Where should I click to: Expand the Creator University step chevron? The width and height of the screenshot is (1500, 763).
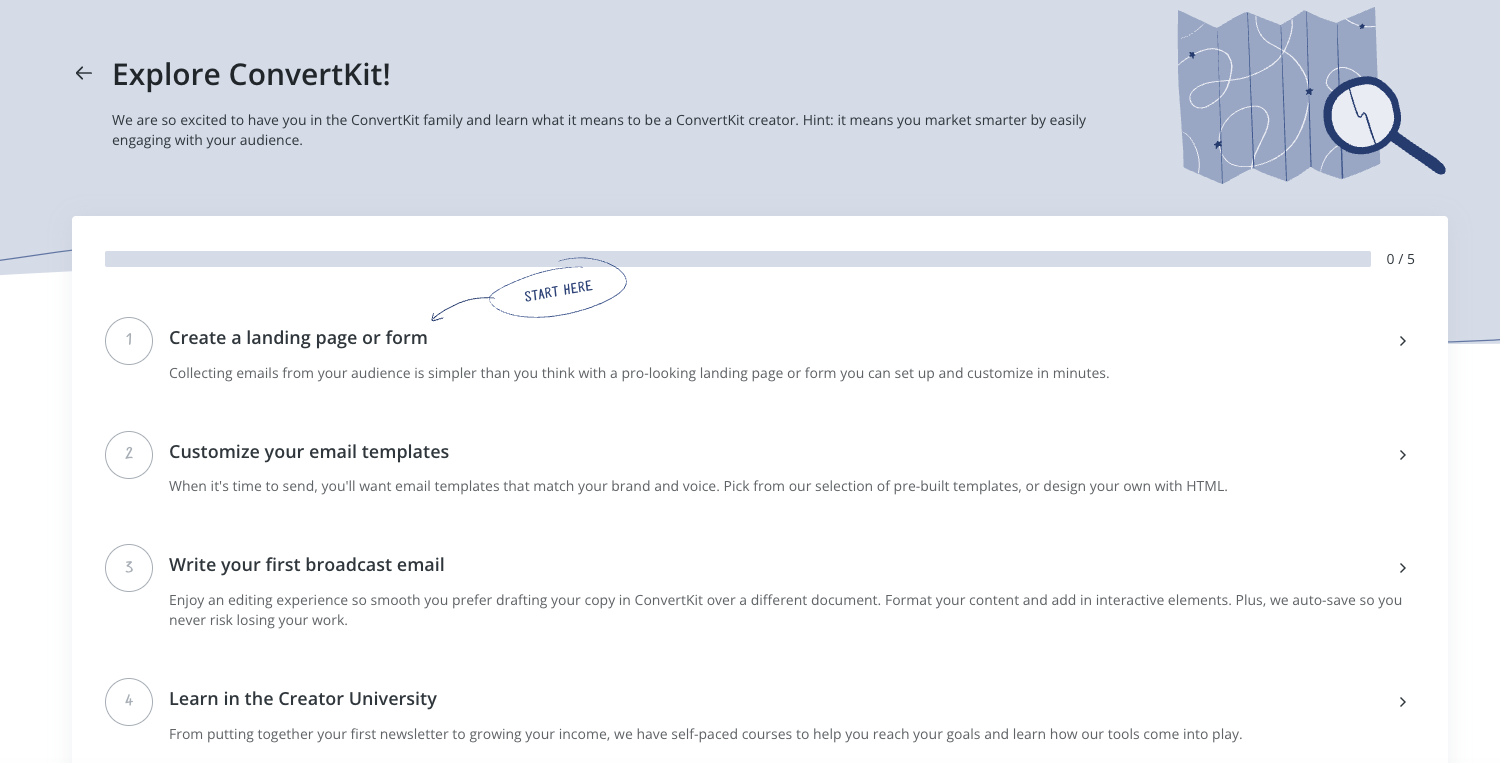tap(1402, 702)
